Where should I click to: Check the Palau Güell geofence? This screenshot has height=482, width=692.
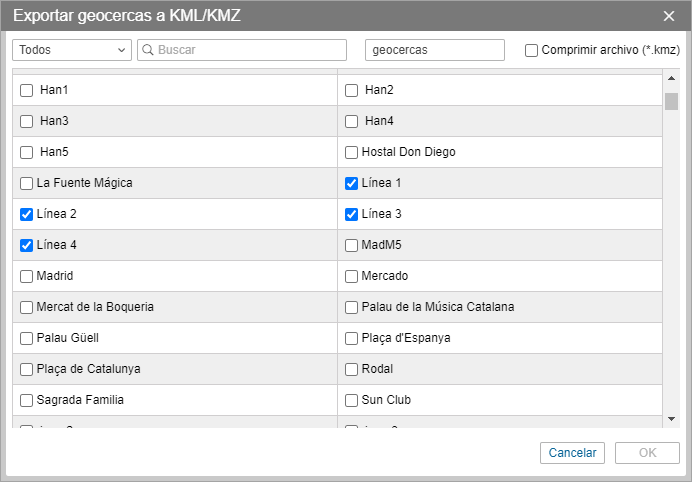27,338
